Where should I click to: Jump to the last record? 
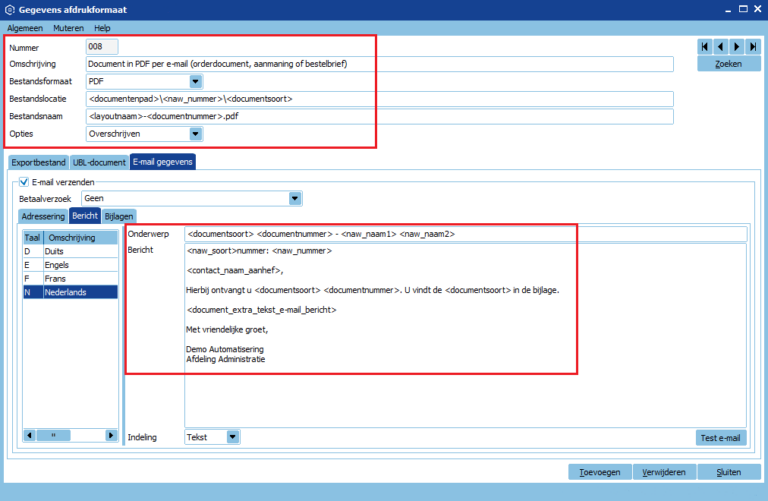(752, 46)
